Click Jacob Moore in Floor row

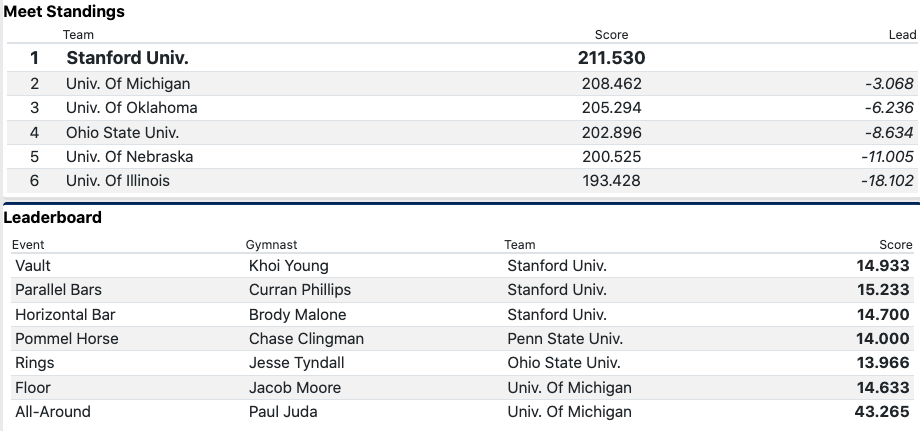pyautogui.click(x=295, y=388)
